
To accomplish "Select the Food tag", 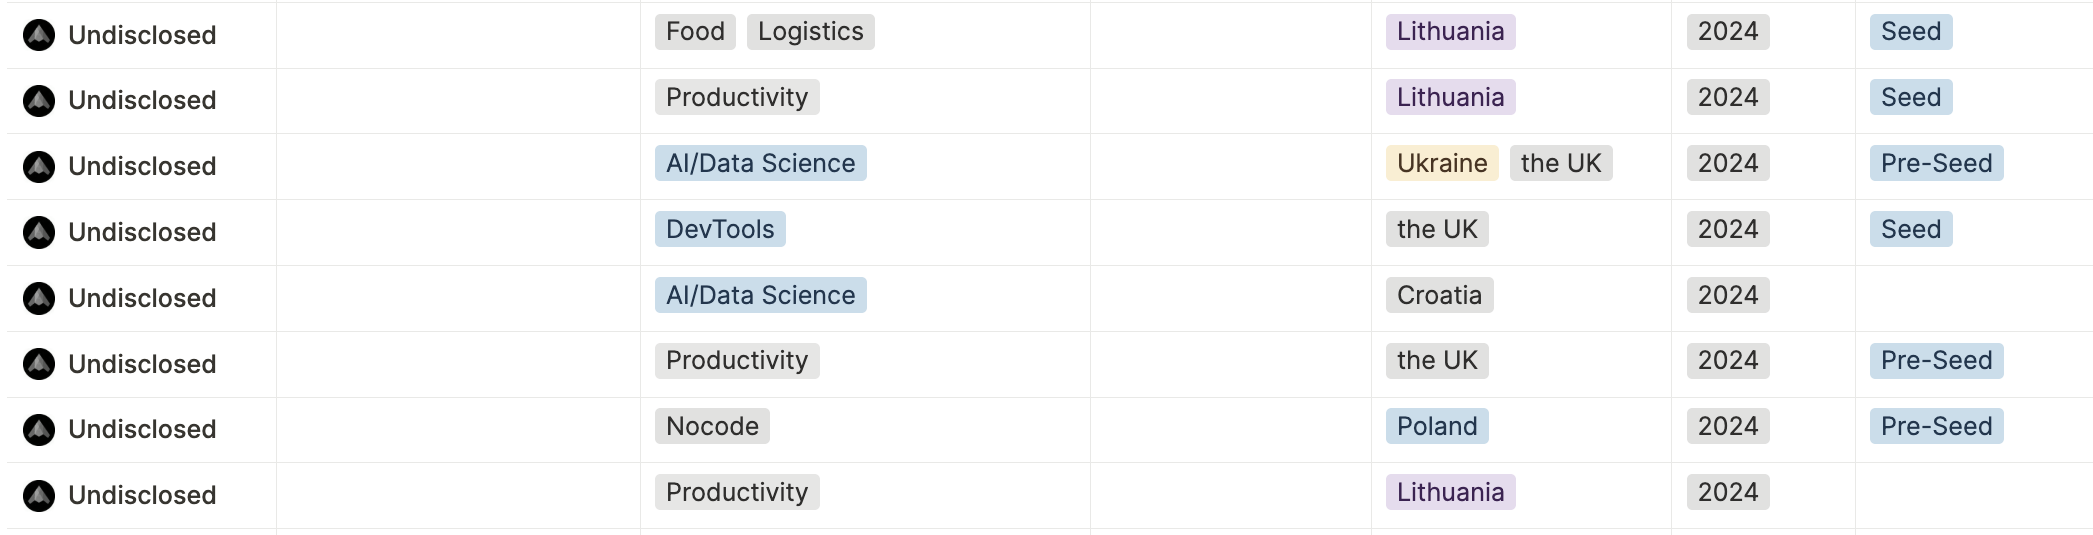I will (695, 32).
